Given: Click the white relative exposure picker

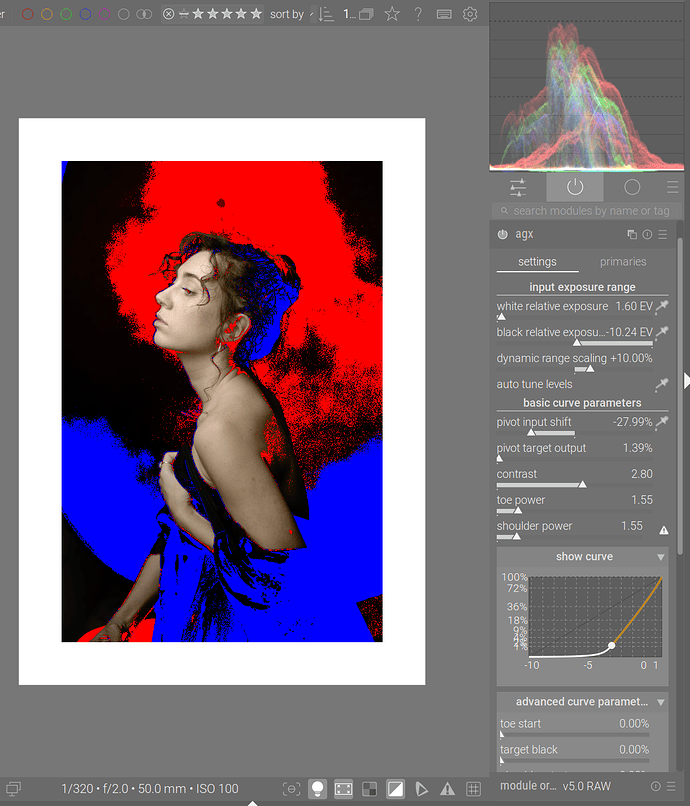Looking at the screenshot, I should 661,306.
